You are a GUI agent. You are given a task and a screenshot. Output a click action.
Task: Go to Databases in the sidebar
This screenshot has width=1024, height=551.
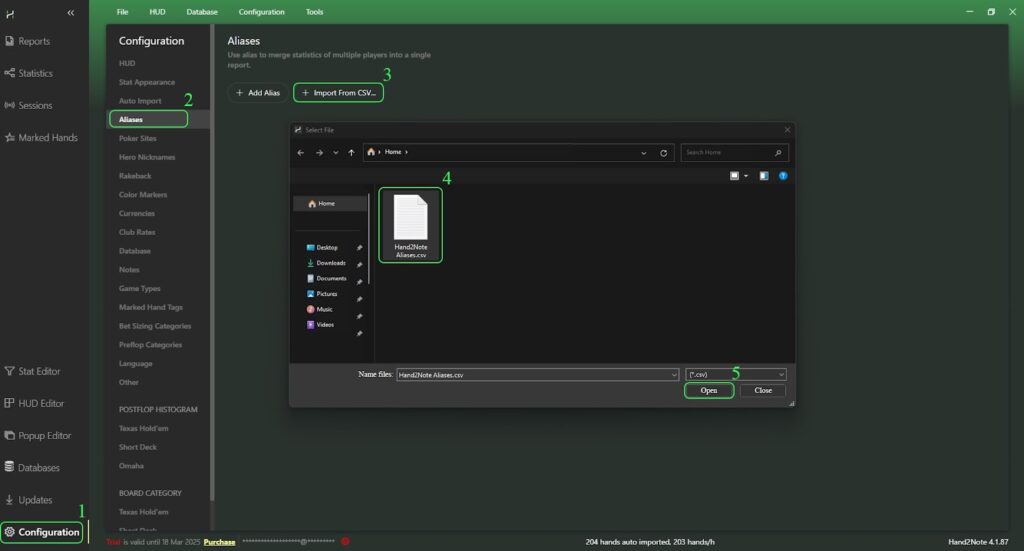[38, 468]
